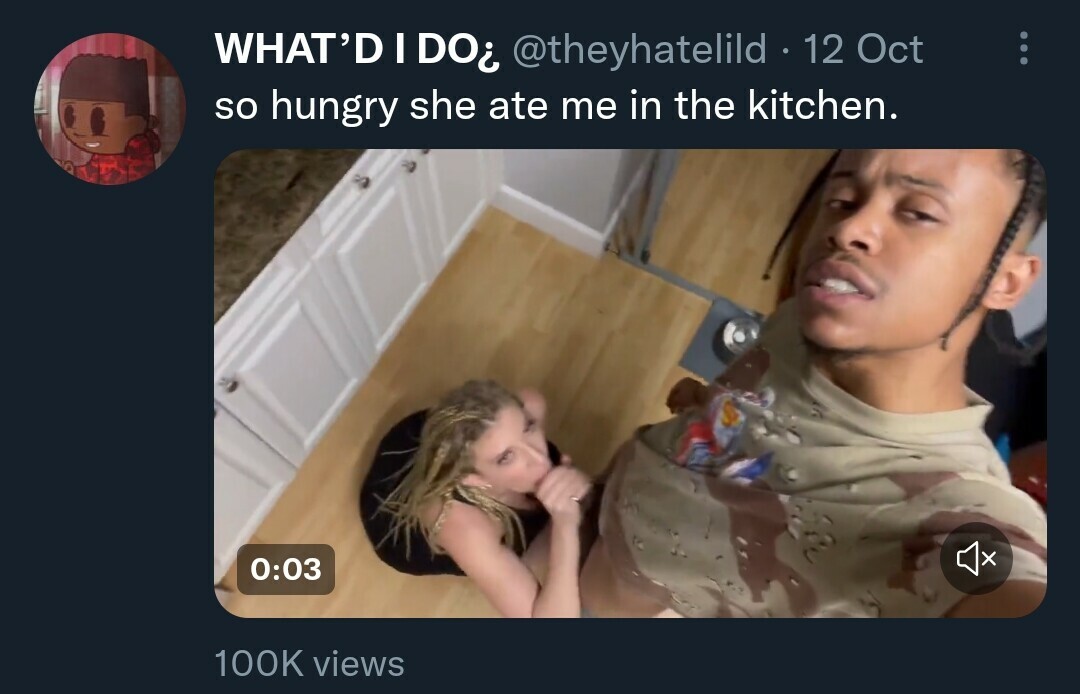Screen dimensions: 1080x694
Task: Play the embedded video
Action: pos(630,383)
